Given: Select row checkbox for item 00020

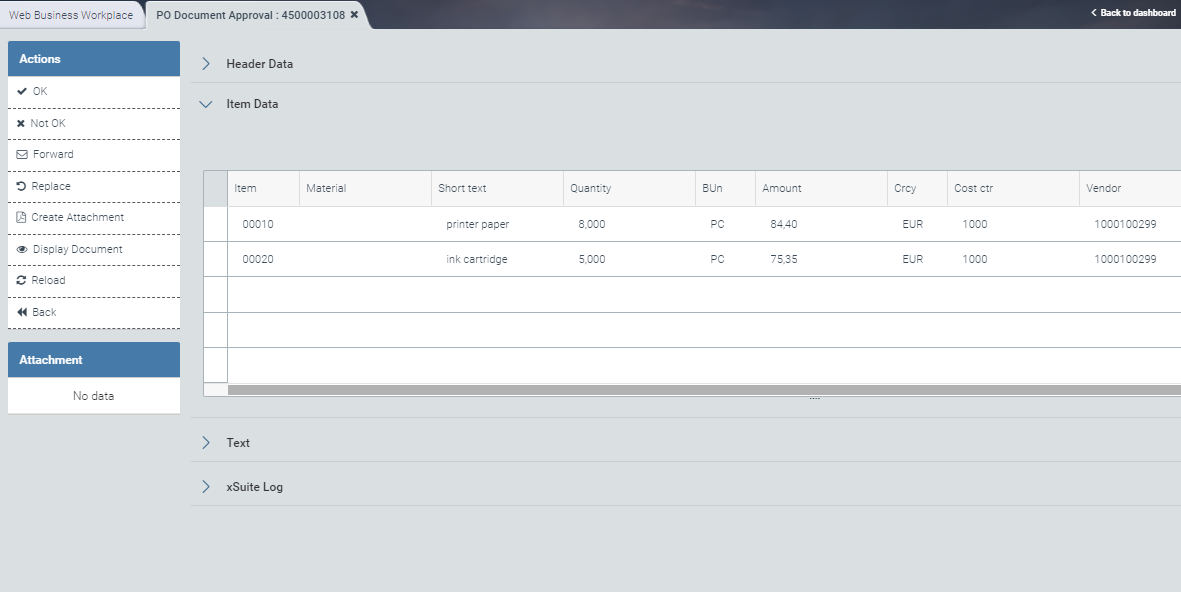Looking at the screenshot, I should point(216,259).
